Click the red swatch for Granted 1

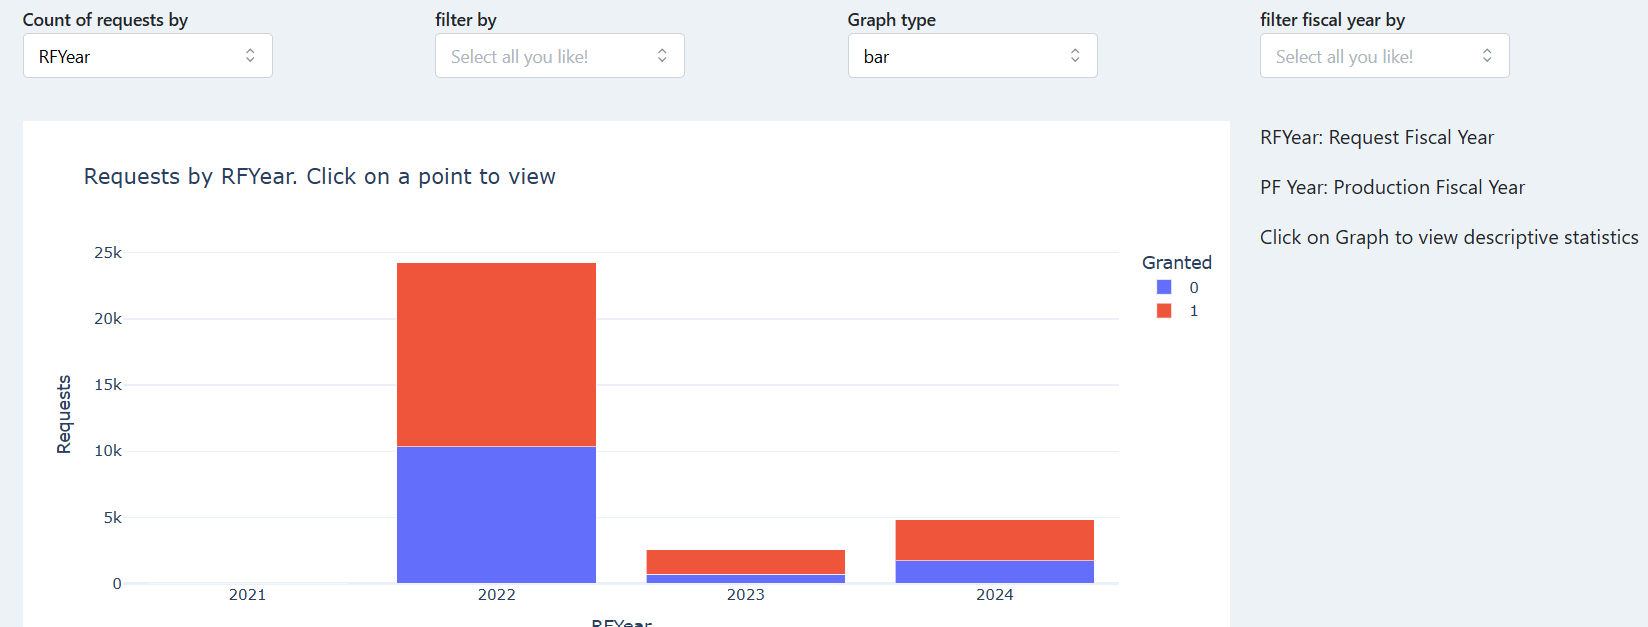(1164, 311)
